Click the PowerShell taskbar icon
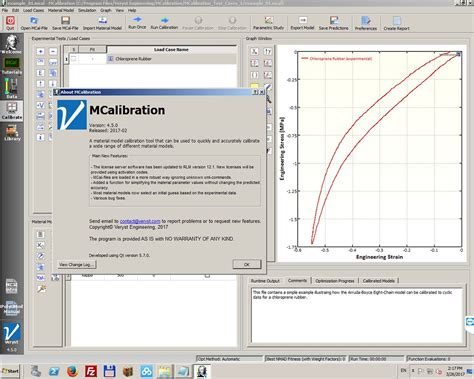 [54, 371]
